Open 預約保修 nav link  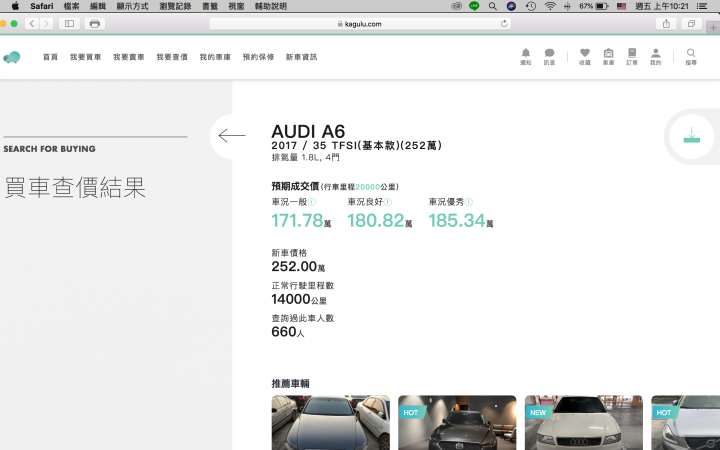pos(258,57)
